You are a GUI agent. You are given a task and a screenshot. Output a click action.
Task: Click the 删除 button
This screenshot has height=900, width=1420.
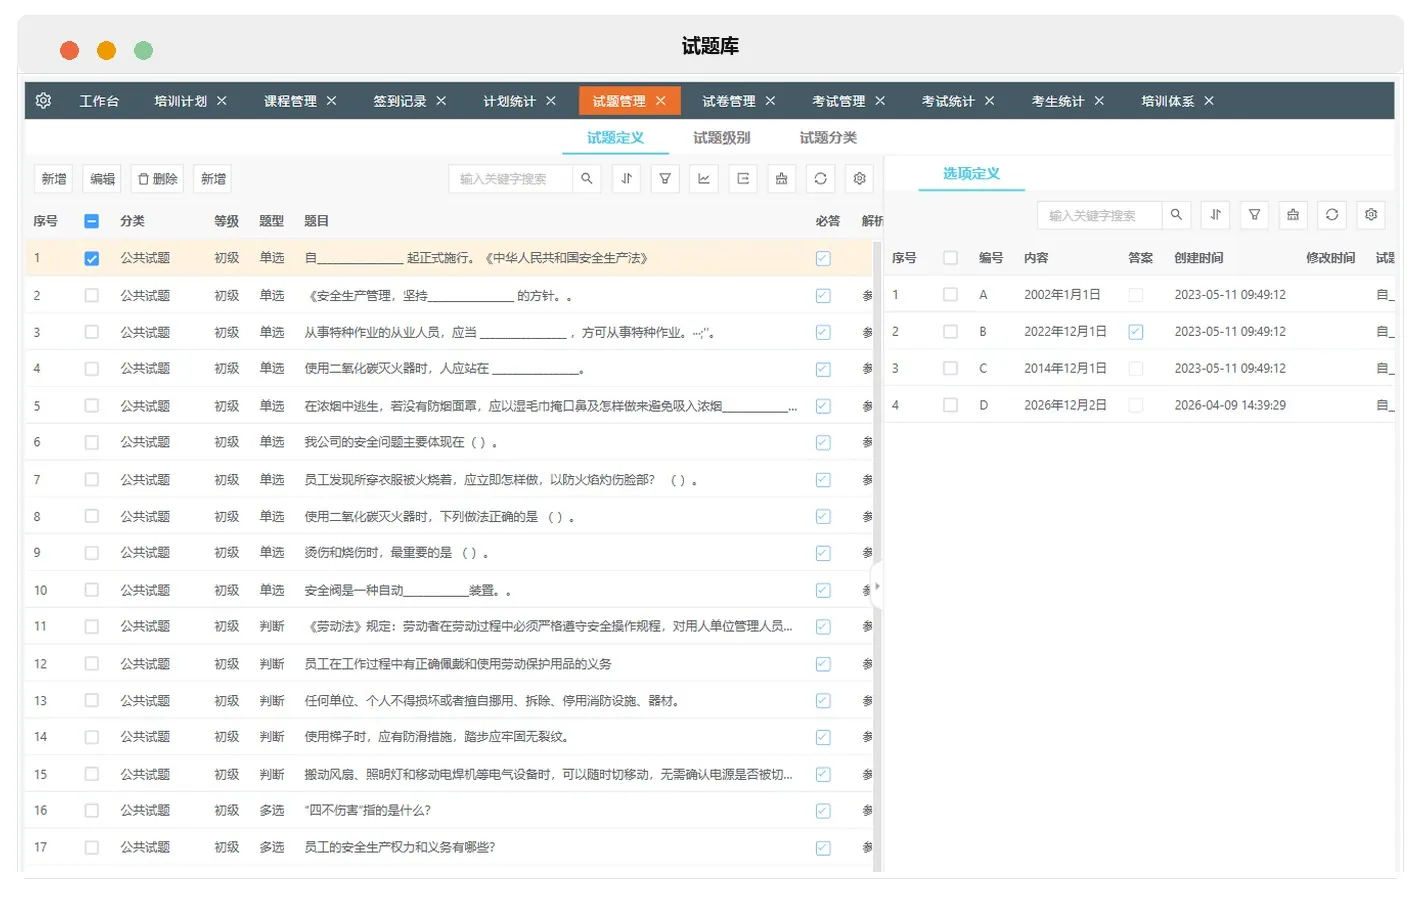(157, 179)
